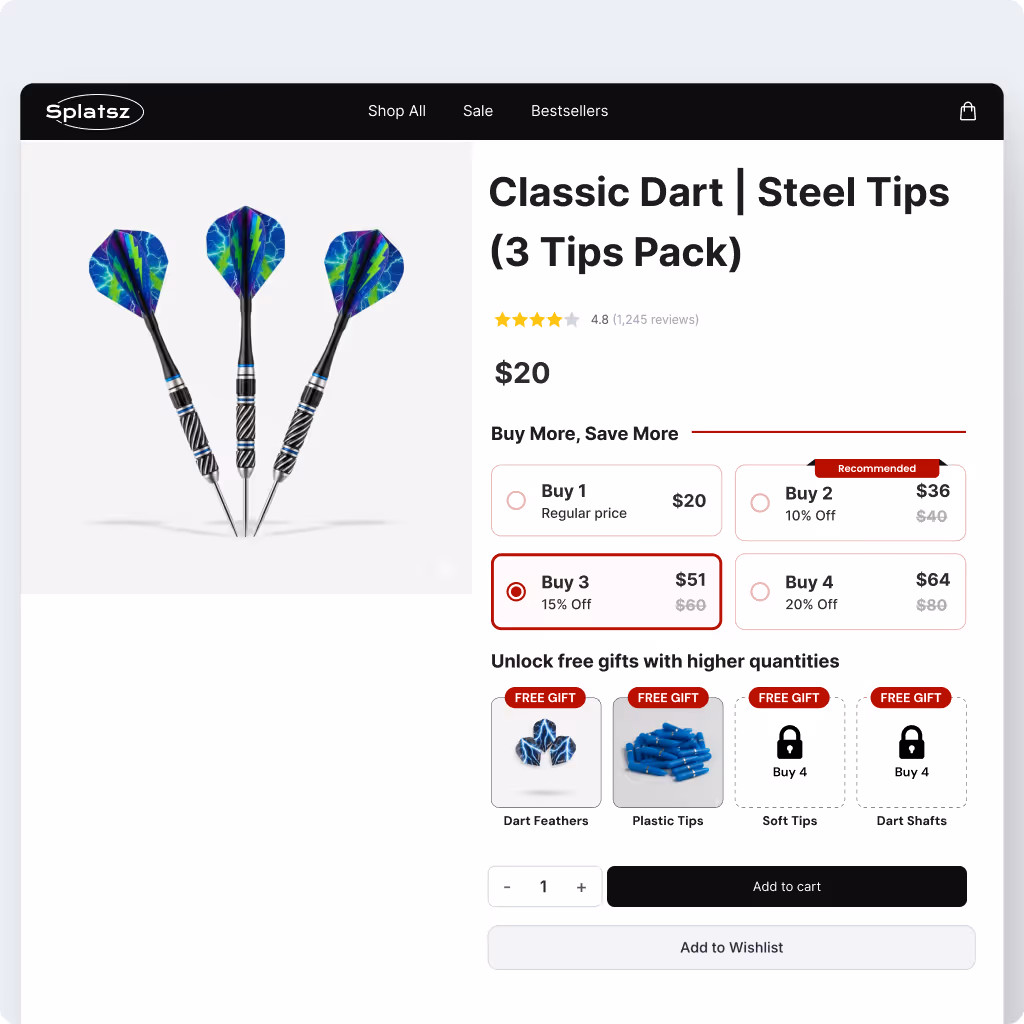Increase quantity with the plus button
This screenshot has width=1024, height=1024.
coord(581,887)
